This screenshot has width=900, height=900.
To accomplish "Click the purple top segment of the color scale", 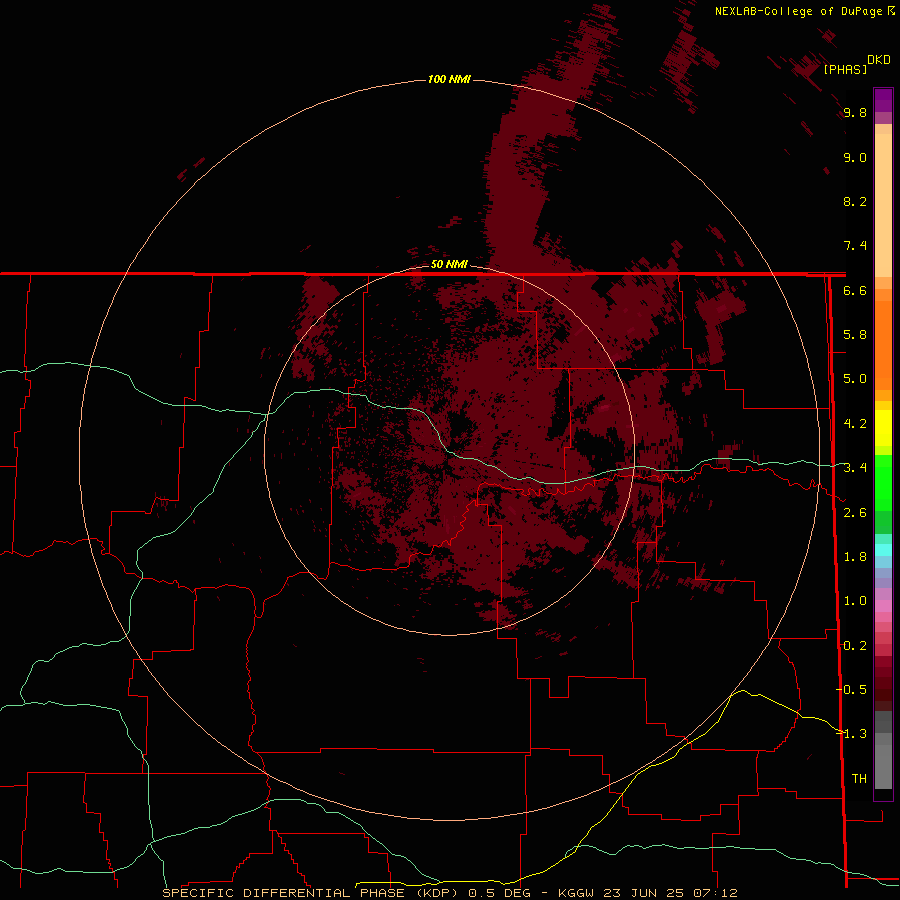I will [883, 100].
